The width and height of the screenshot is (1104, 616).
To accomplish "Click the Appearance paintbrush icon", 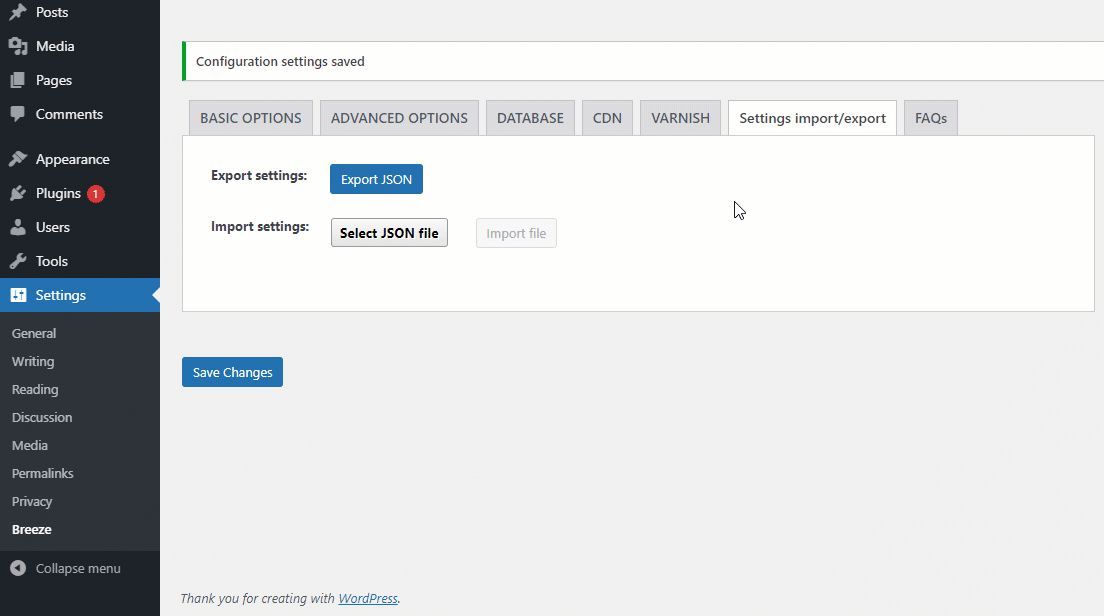I will click(18, 159).
